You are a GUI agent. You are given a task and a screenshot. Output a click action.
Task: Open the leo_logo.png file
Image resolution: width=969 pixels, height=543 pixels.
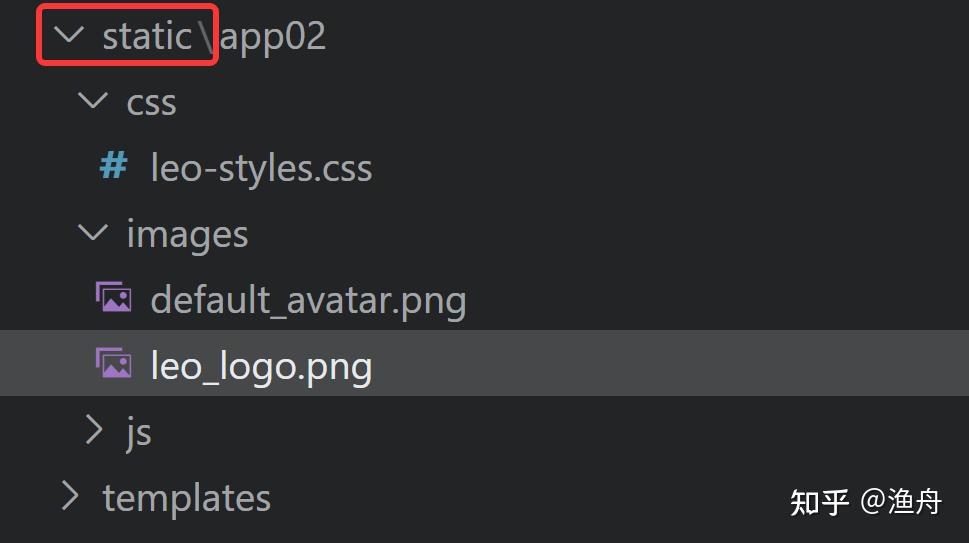point(261,366)
